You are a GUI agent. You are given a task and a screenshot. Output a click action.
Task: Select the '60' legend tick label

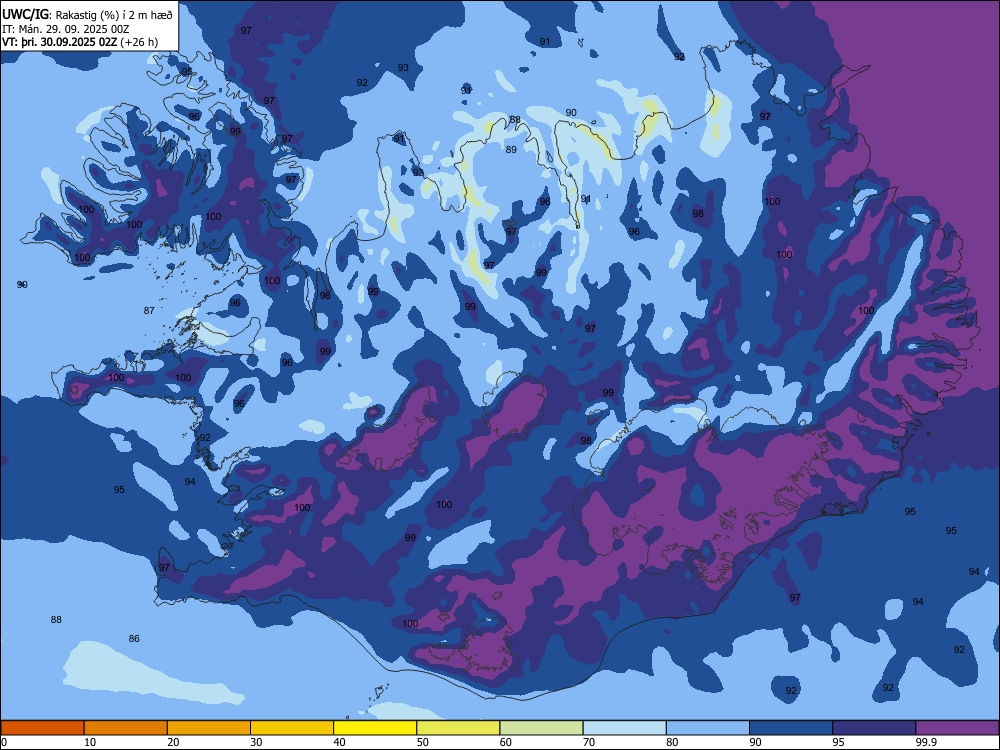point(506,742)
